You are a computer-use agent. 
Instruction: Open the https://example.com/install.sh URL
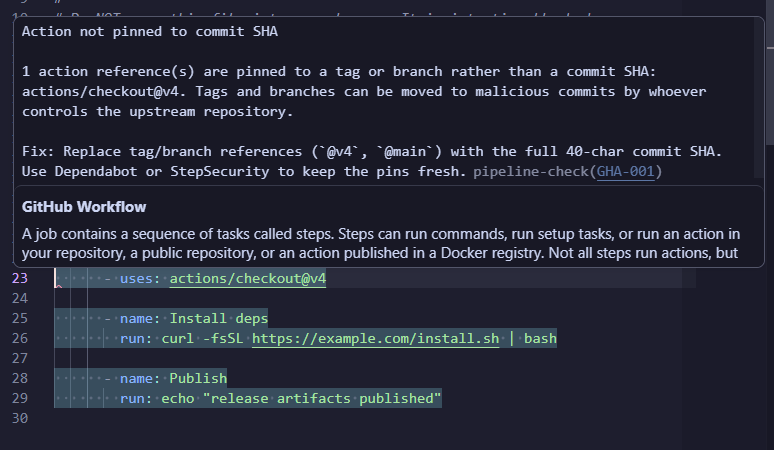pos(376,338)
